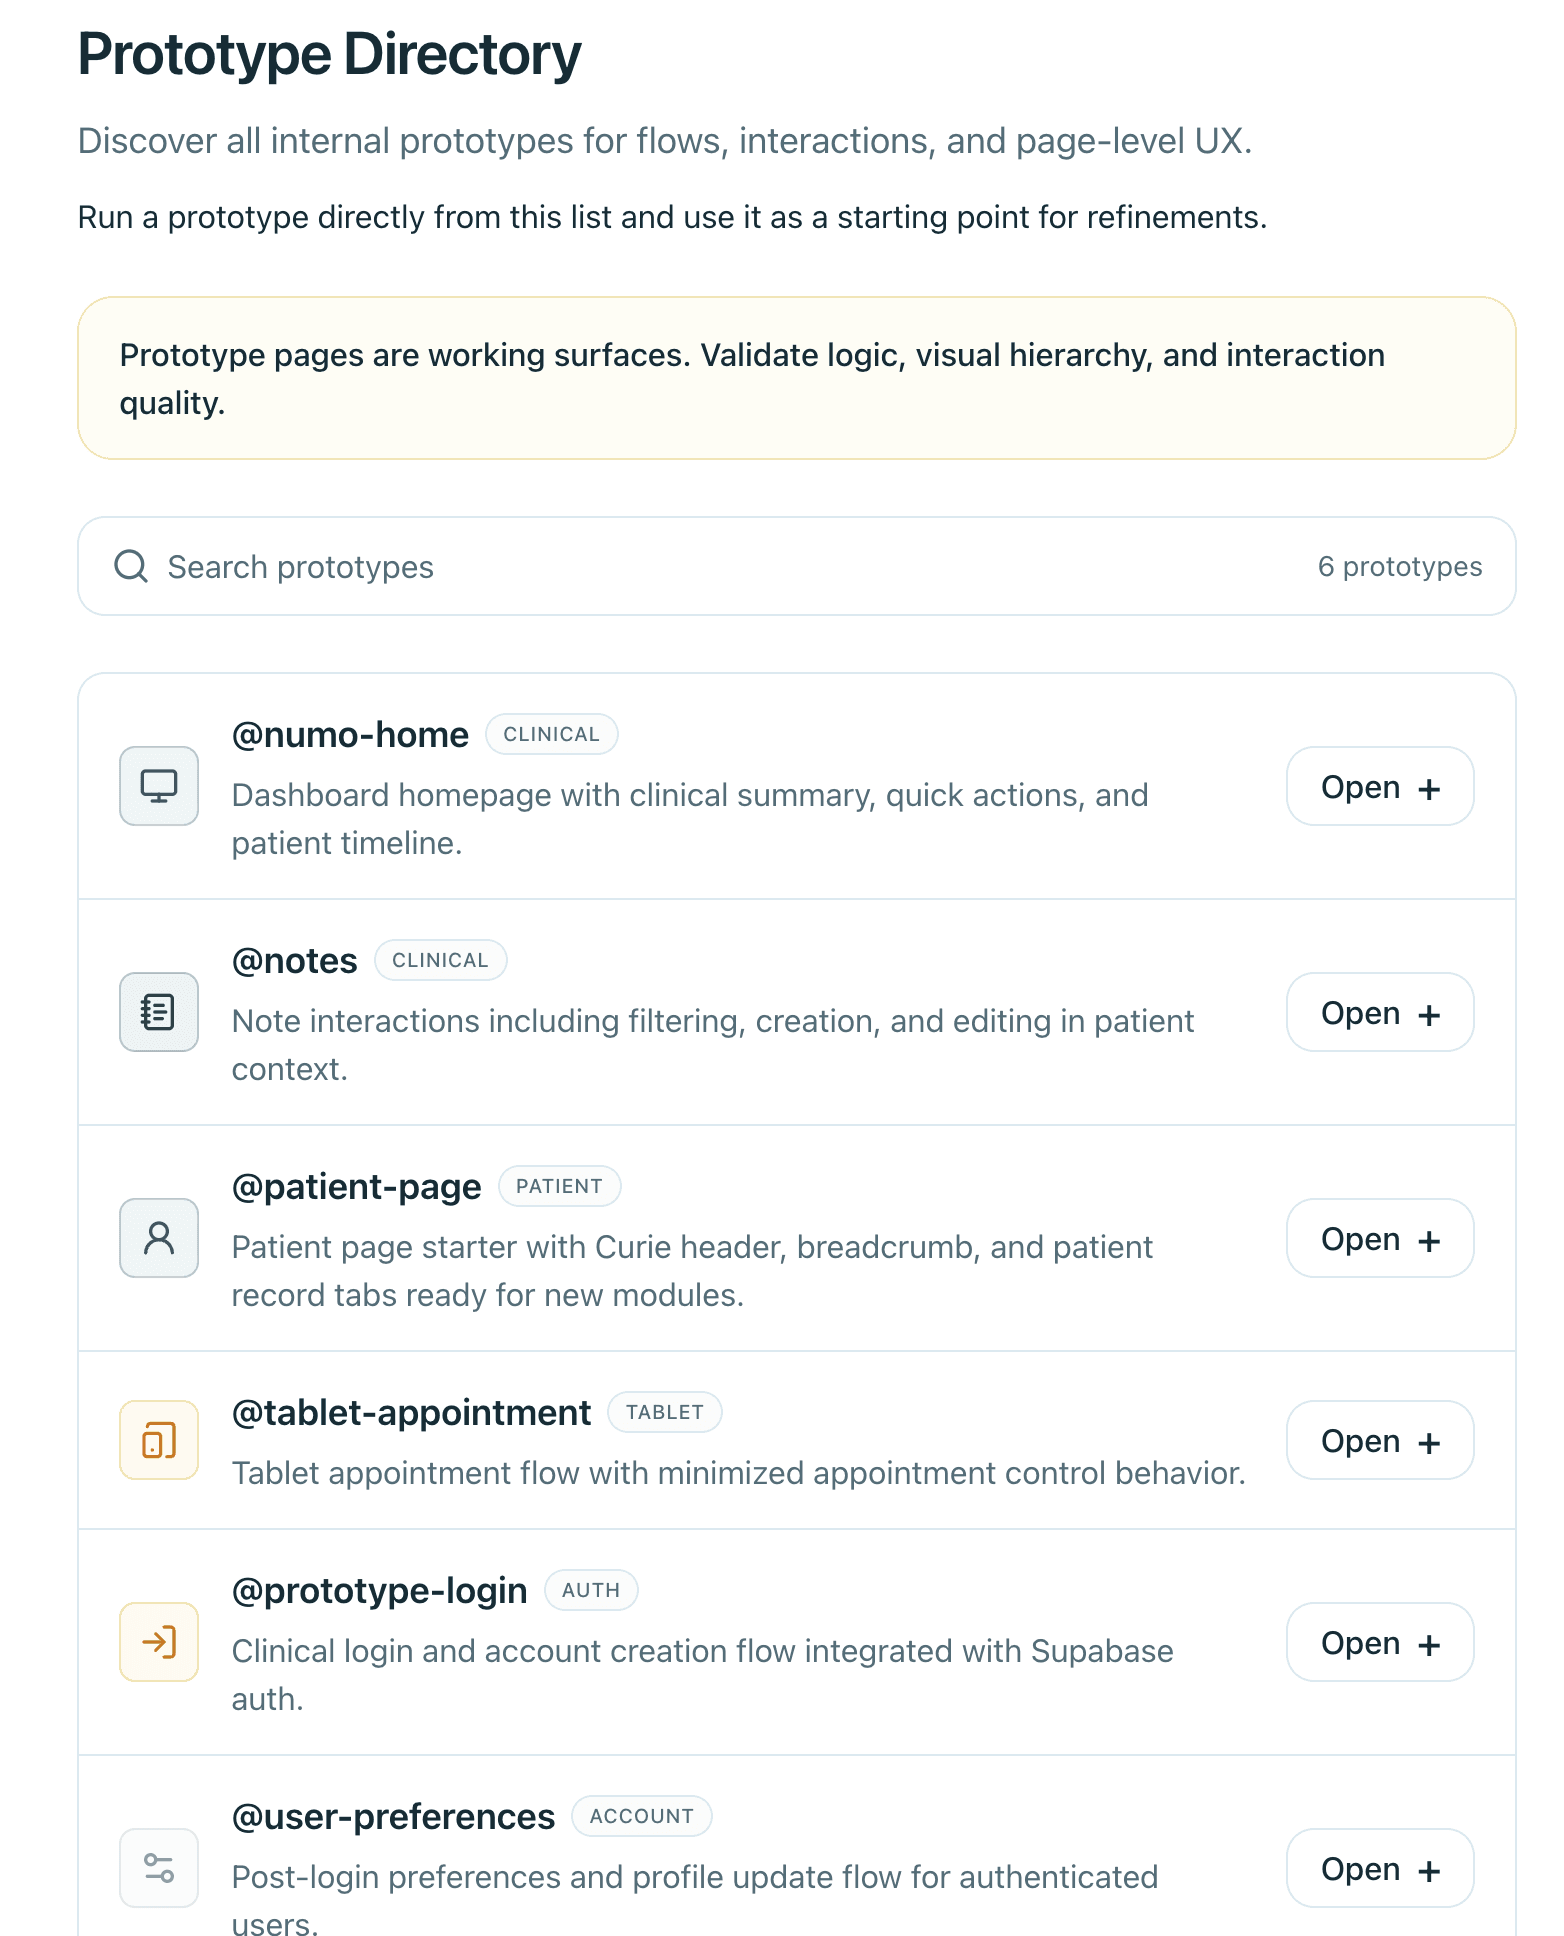
Task: Click the 'Run a prototype directly' paragraph
Action: [672, 217]
